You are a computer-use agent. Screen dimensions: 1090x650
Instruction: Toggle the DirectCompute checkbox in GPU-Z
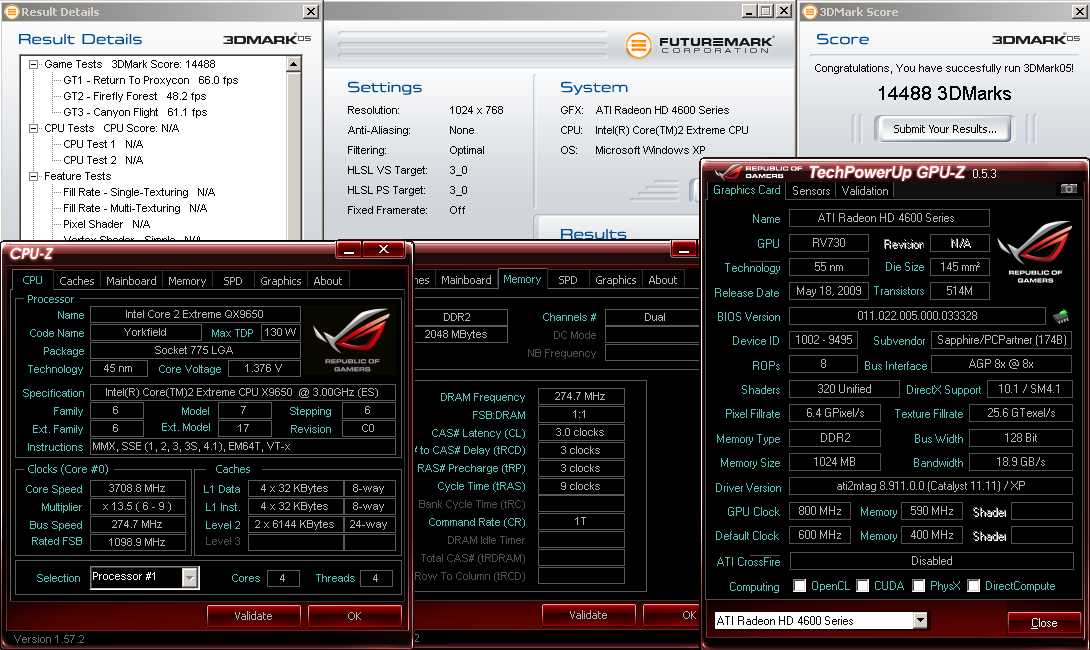pyautogui.click(x=973, y=586)
